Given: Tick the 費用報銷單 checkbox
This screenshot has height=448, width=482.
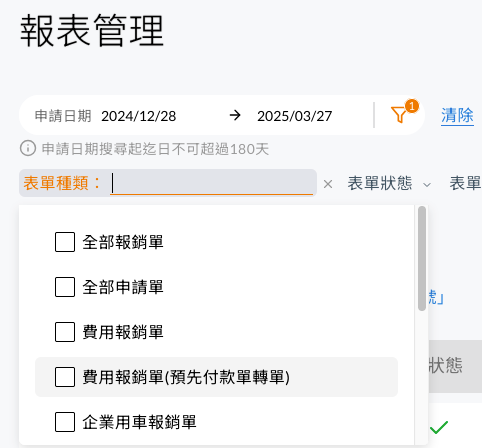Looking at the screenshot, I should 65,332.
